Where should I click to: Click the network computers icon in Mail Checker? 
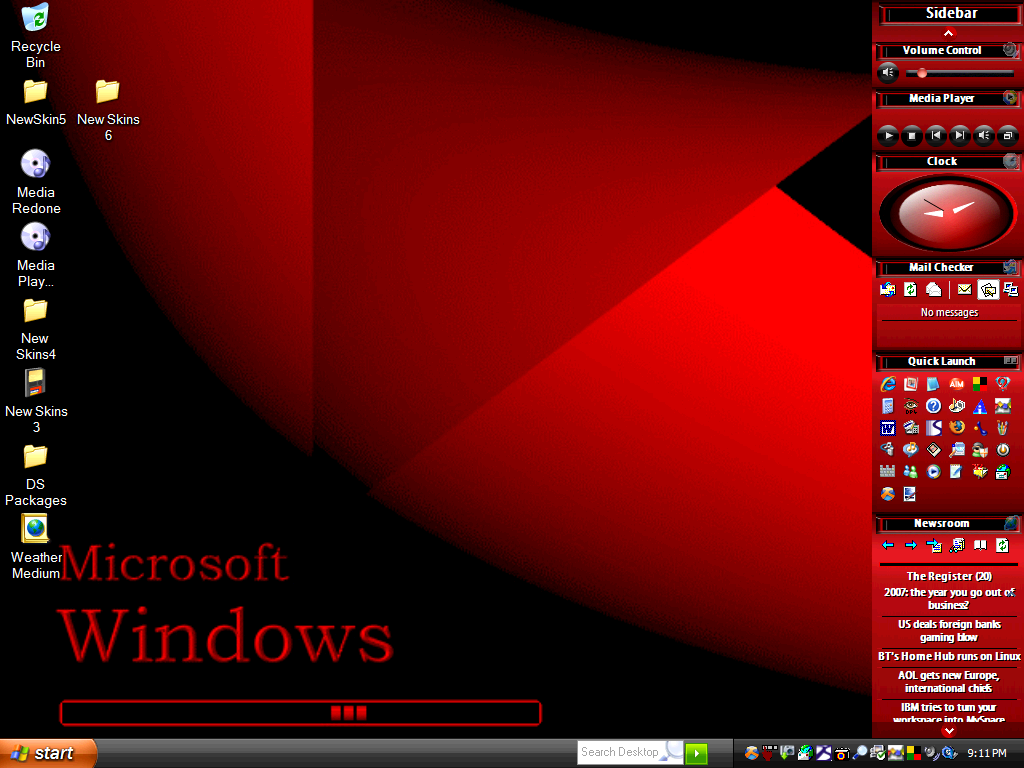tap(1010, 289)
